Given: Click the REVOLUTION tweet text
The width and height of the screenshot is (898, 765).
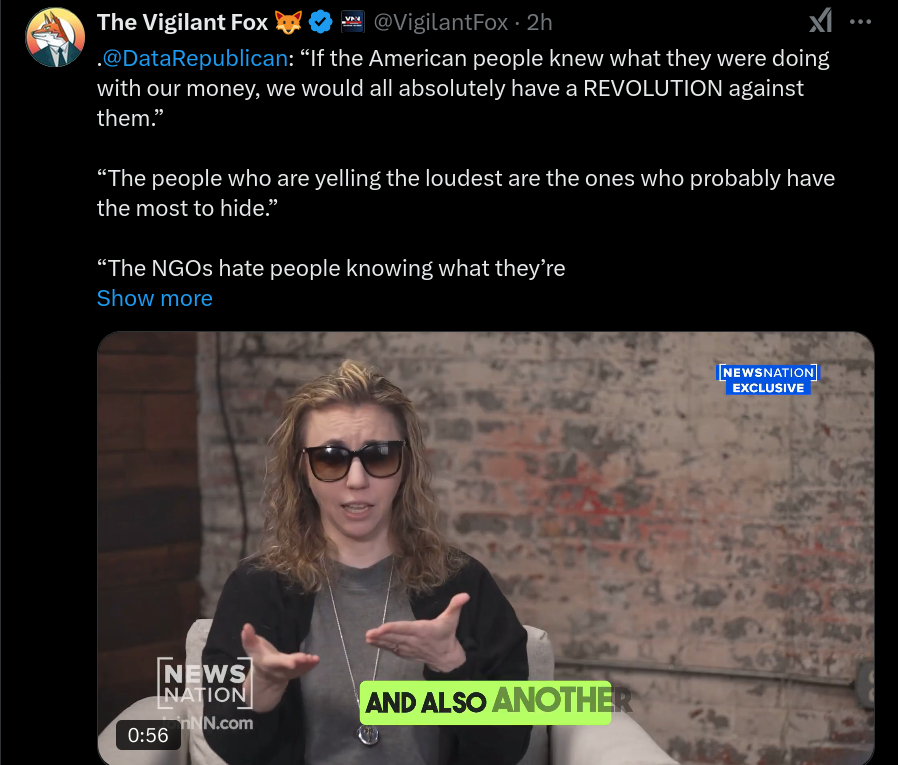Looking at the screenshot, I should (x=652, y=88).
